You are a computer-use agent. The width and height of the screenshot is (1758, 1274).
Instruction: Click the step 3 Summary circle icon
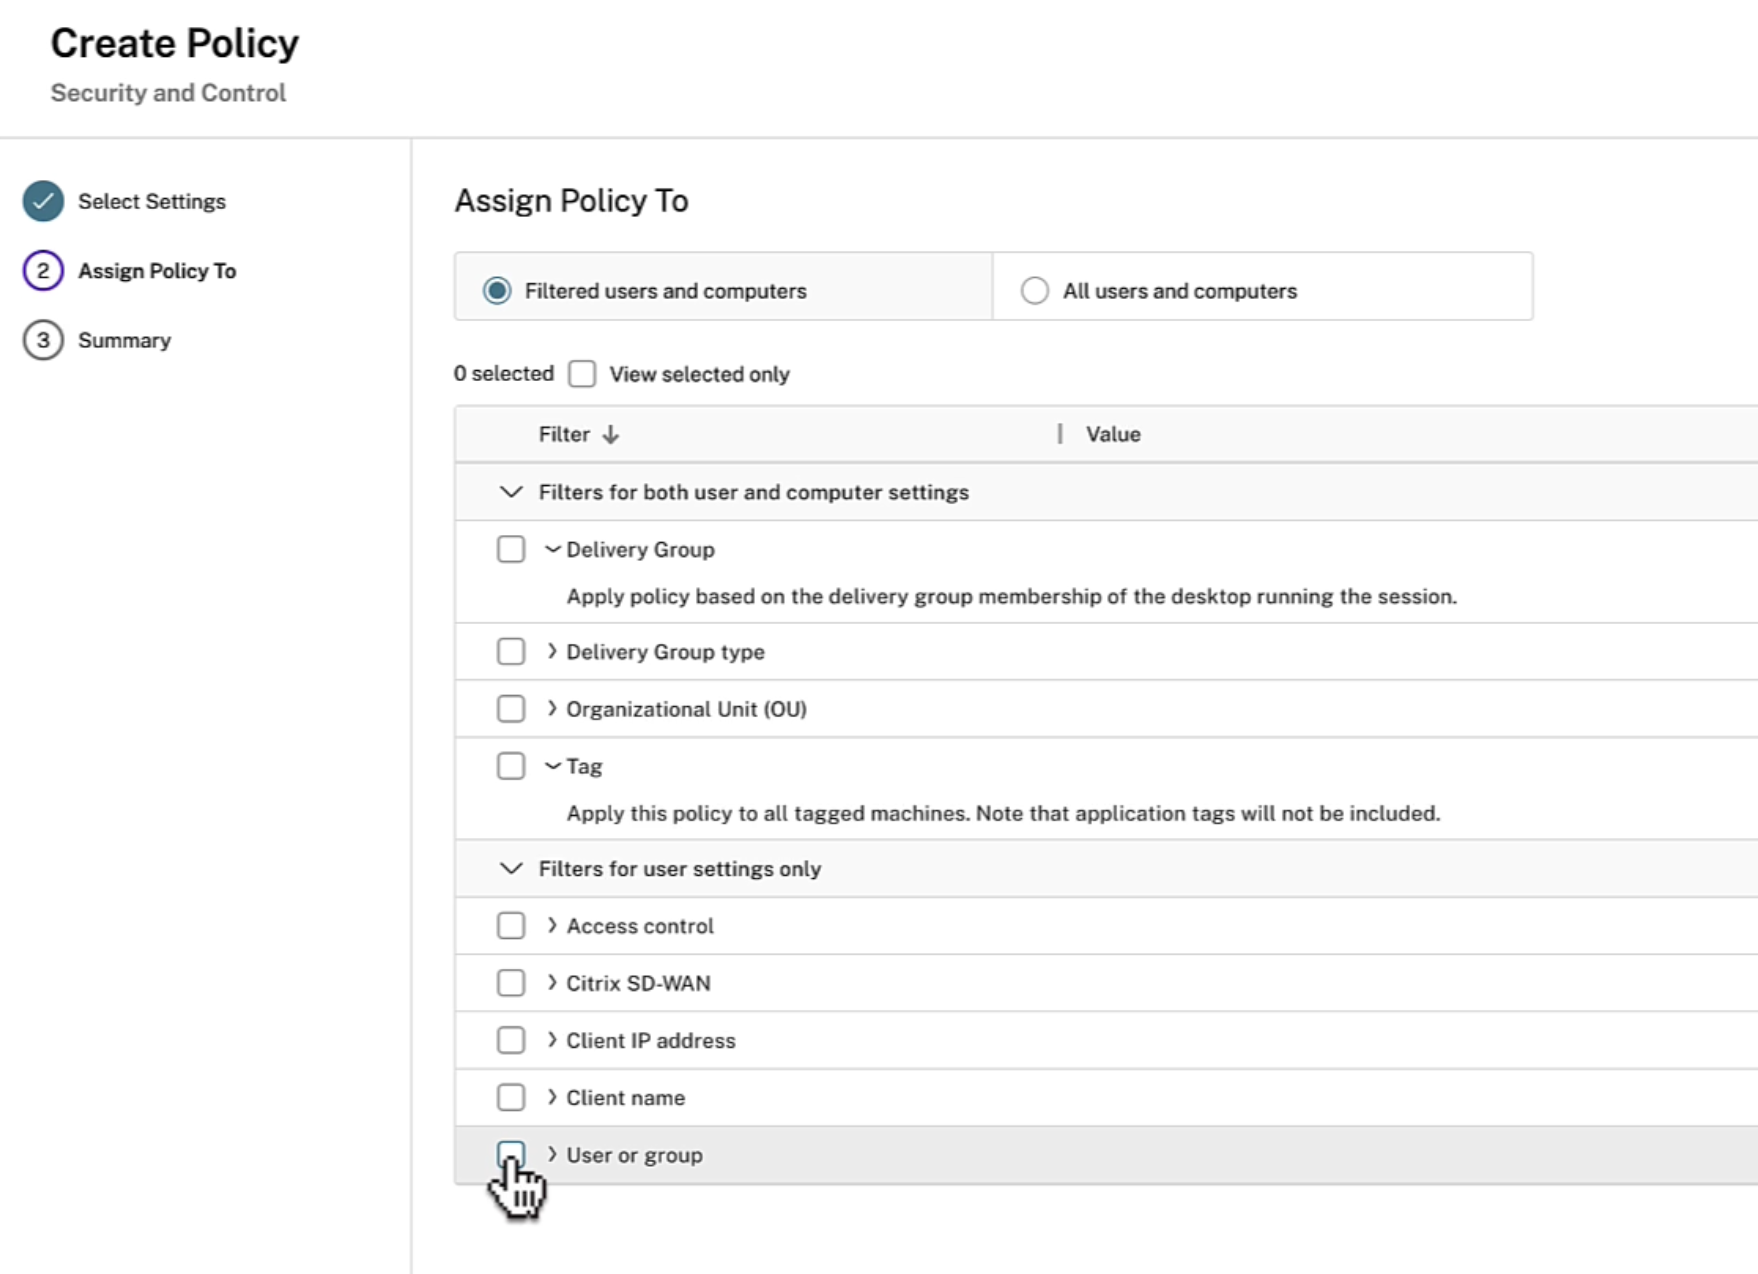click(x=43, y=340)
